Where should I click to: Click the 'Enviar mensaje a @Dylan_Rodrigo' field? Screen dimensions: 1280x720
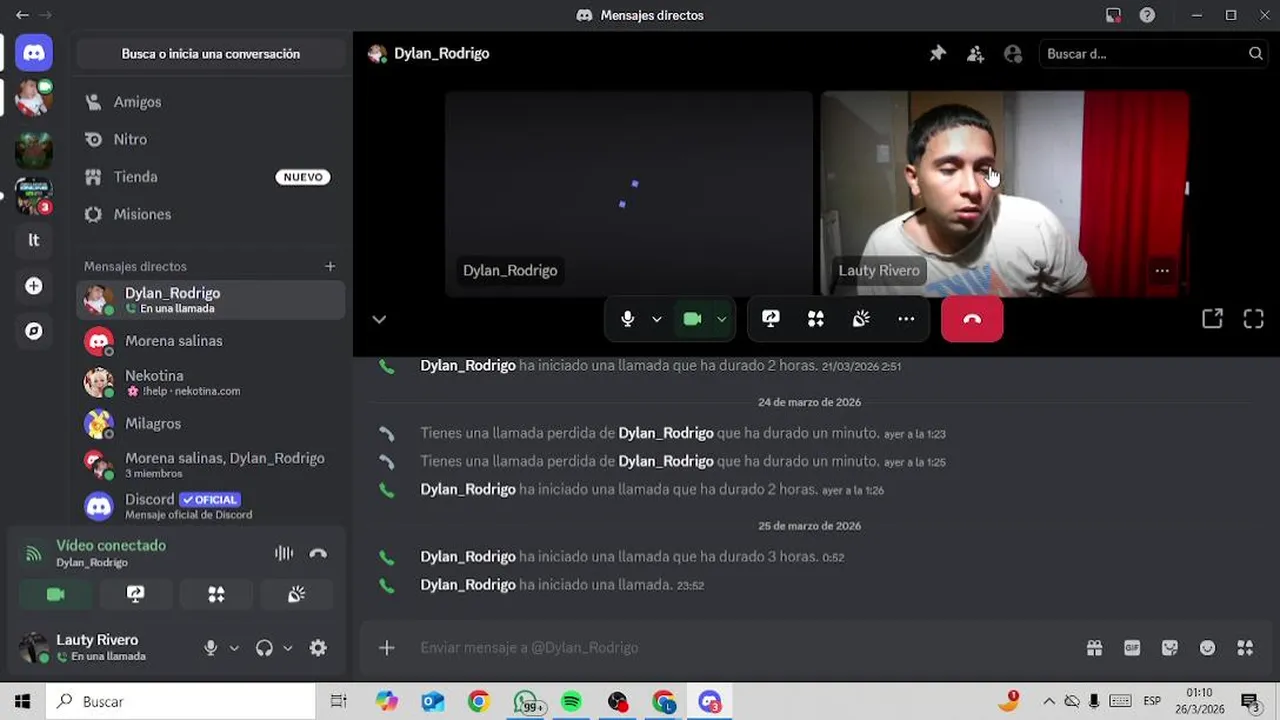point(740,648)
